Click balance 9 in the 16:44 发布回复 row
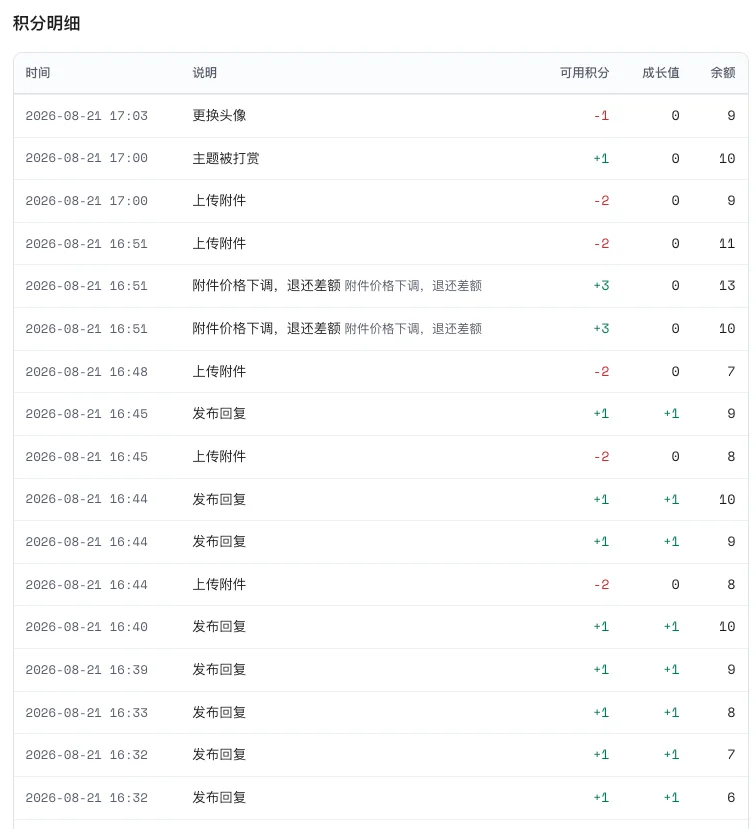 click(731, 542)
